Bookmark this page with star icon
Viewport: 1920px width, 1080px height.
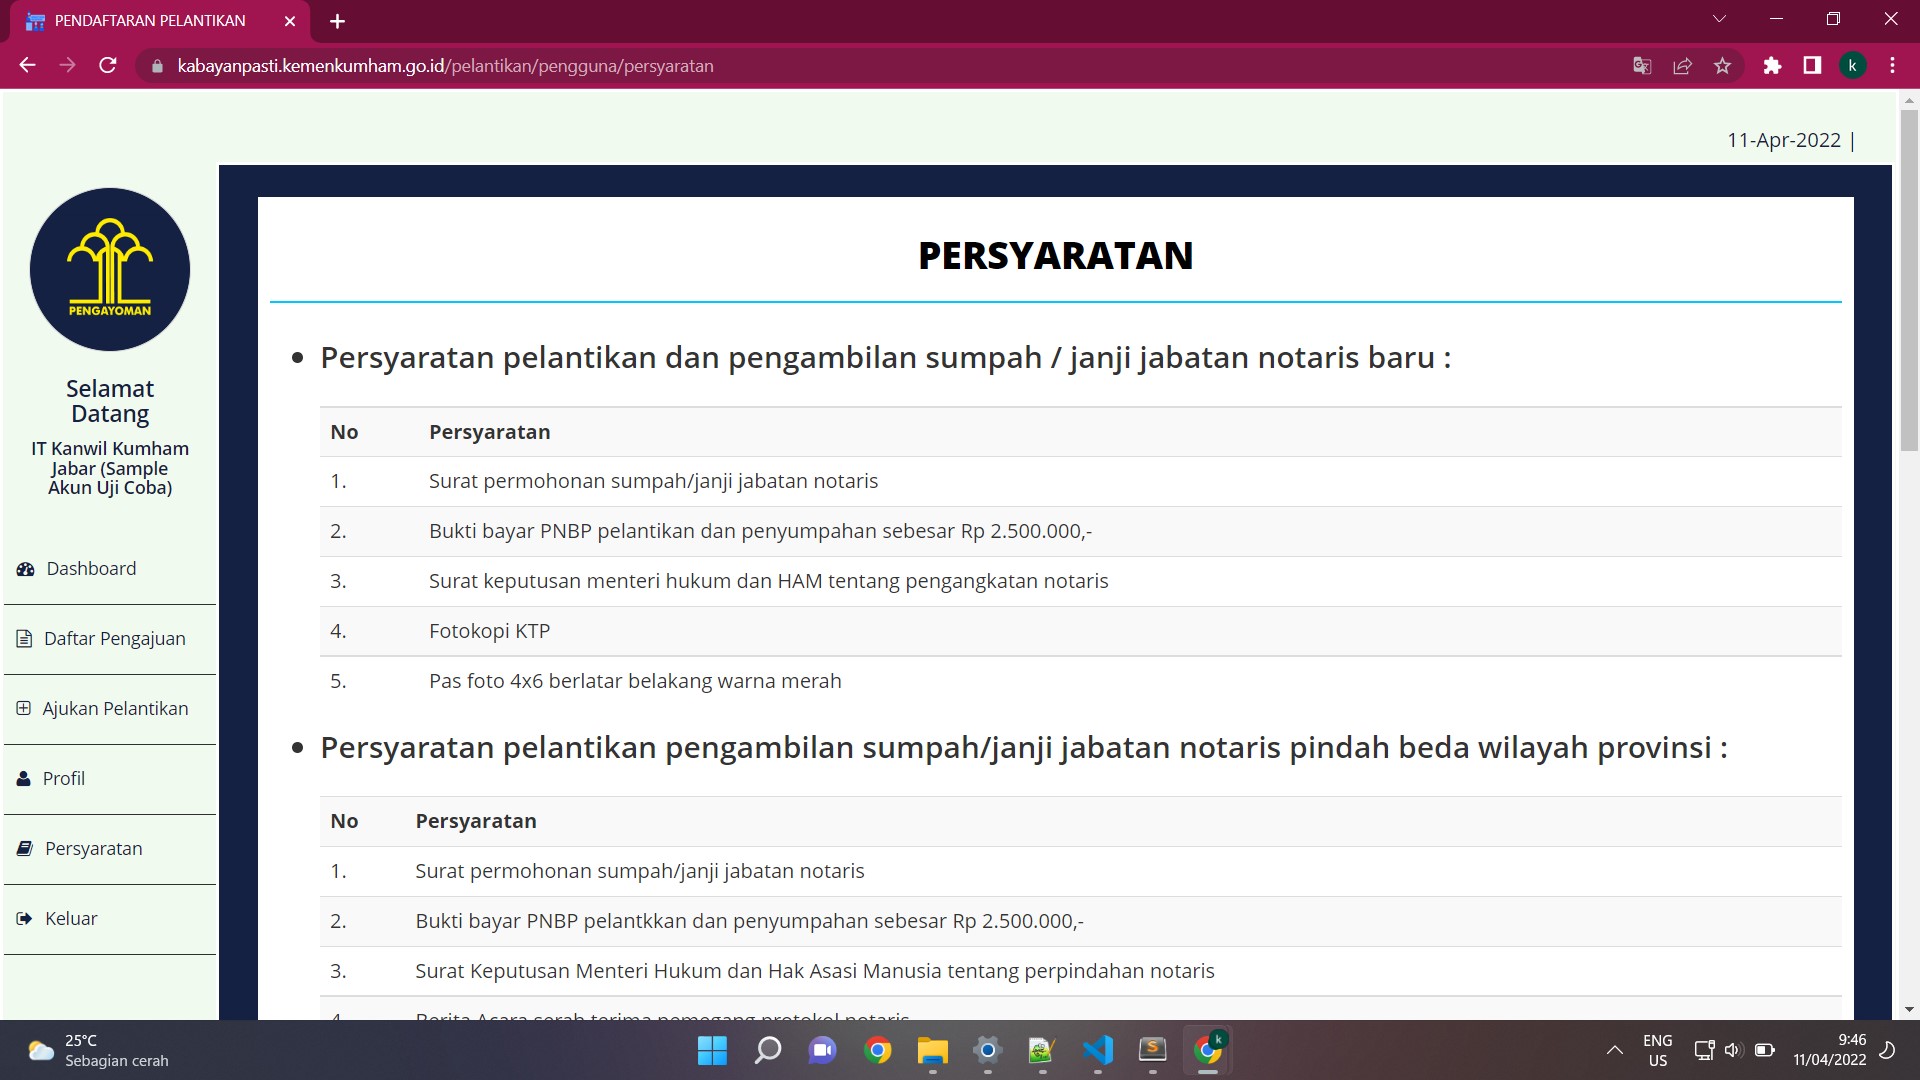click(x=1722, y=66)
